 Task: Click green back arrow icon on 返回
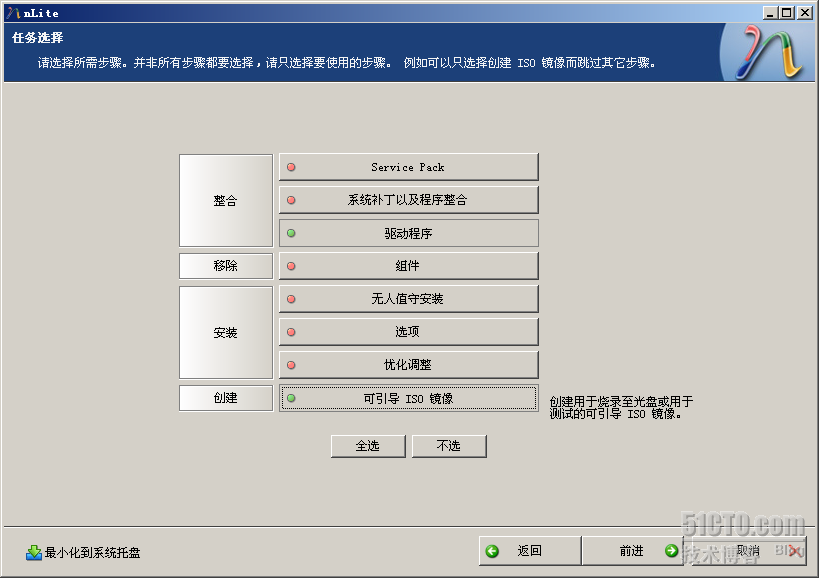click(x=492, y=551)
